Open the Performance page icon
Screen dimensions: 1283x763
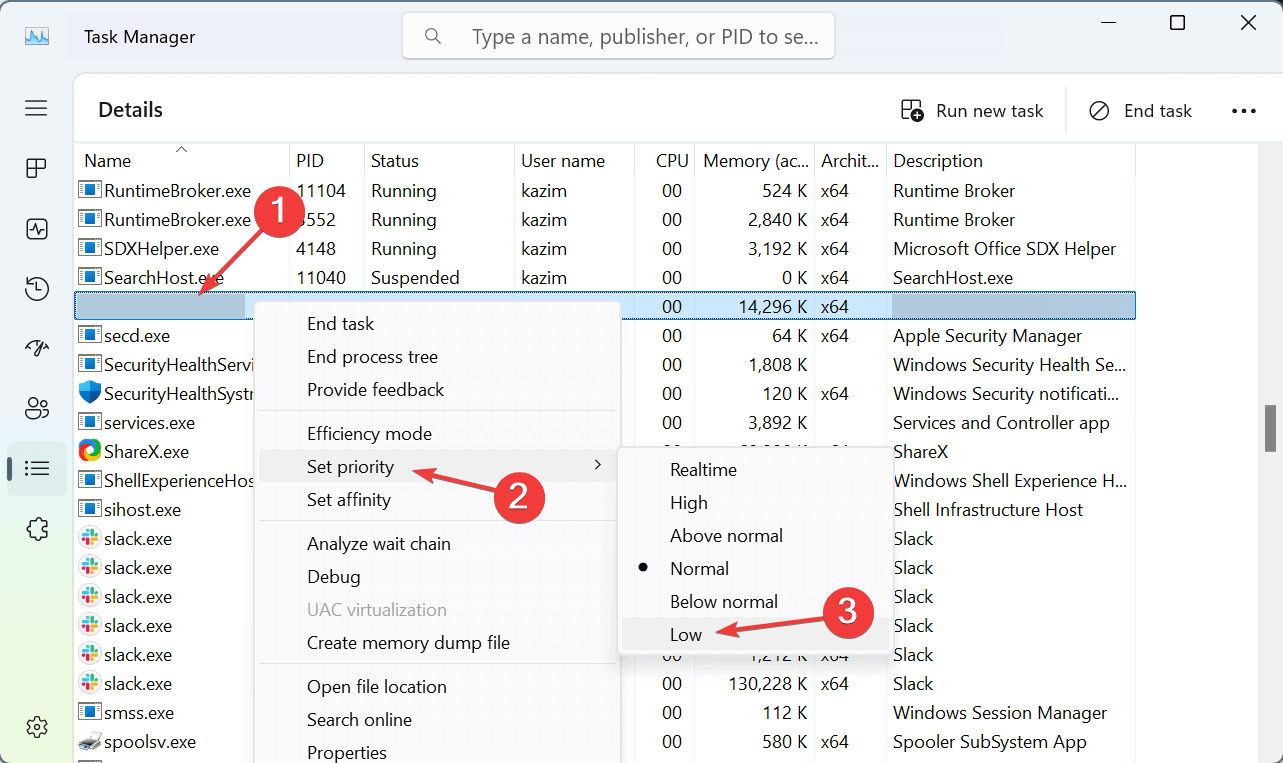click(x=37, y=229)
